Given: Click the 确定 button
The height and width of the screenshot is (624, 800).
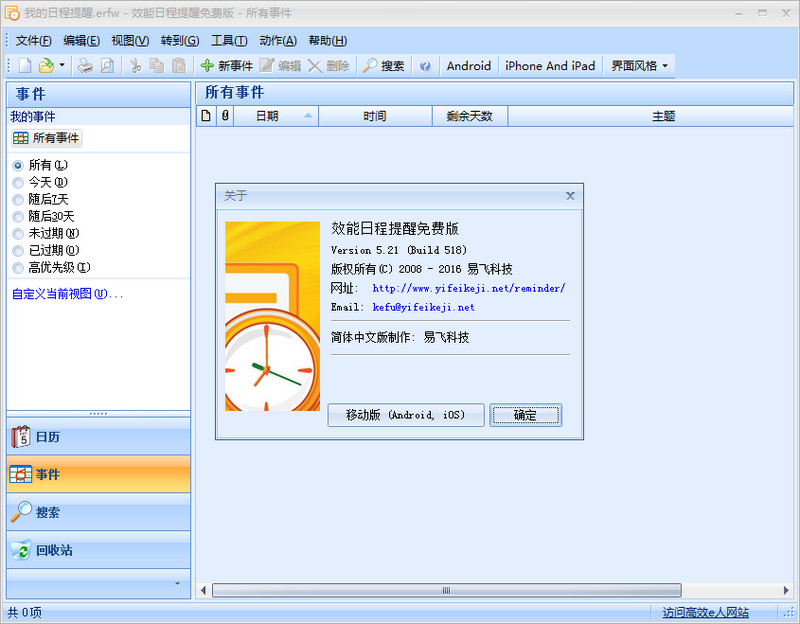Looking at the screenshot, I should [526, 415].
